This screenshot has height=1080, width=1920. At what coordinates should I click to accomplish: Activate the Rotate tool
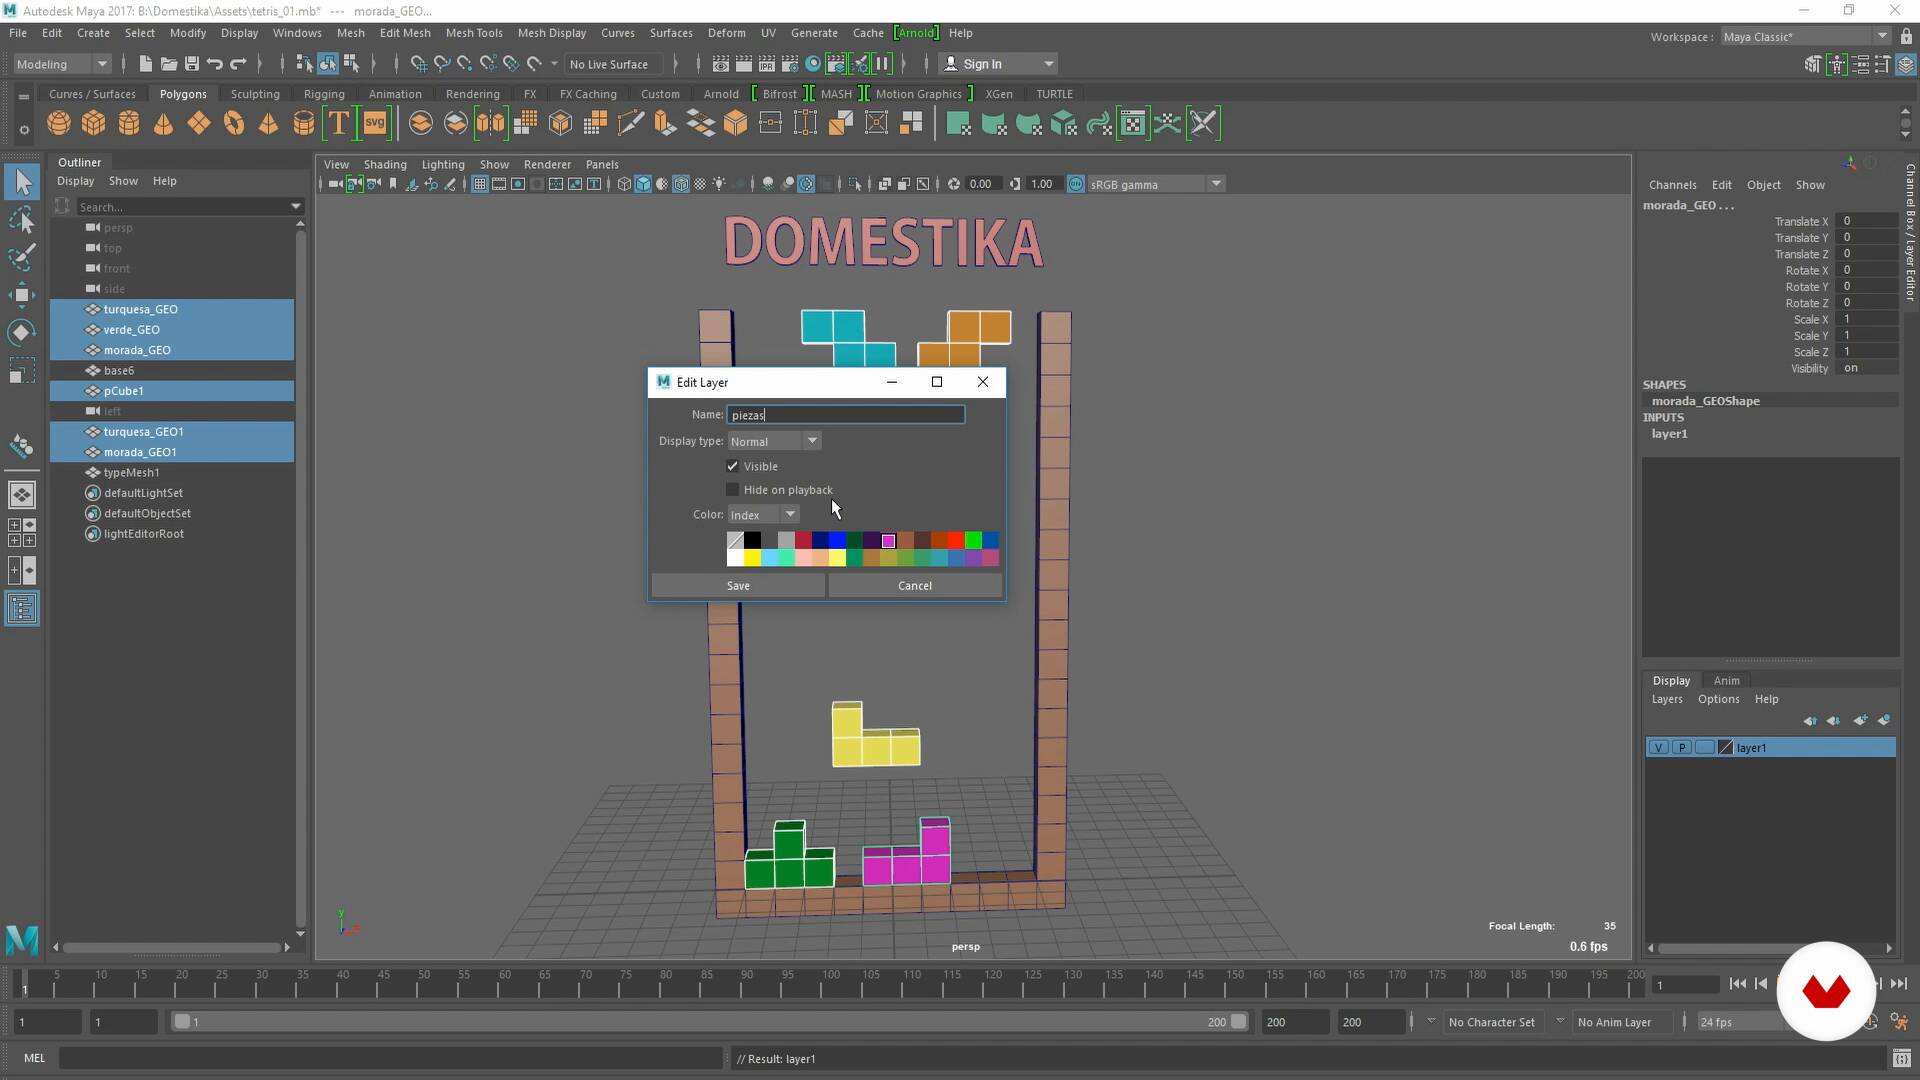pyautogui.click(x=22, y=333)
